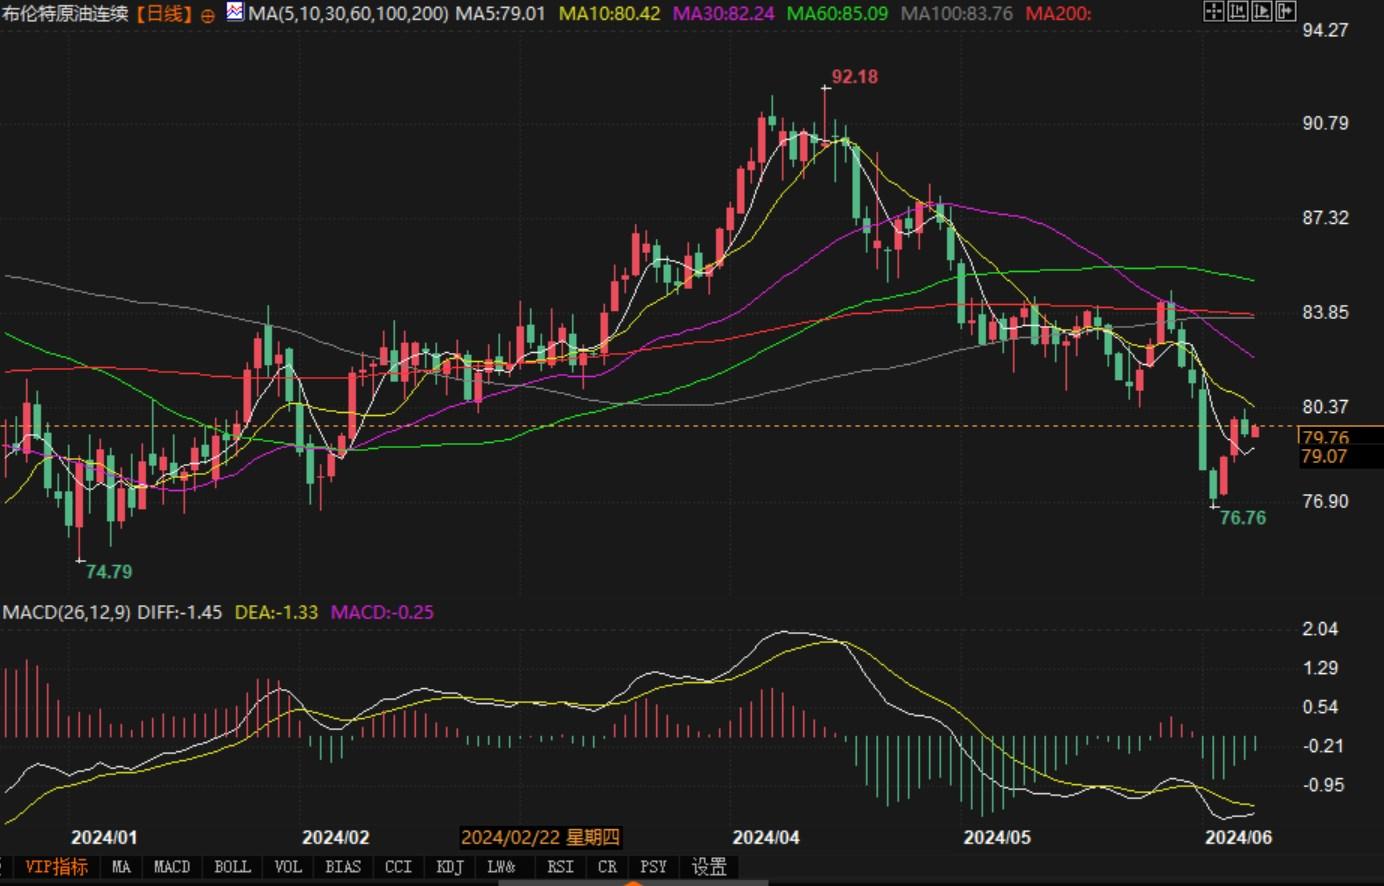Click the MA indicator chart icon
1384x886 pixels.
tap(235, 13)
